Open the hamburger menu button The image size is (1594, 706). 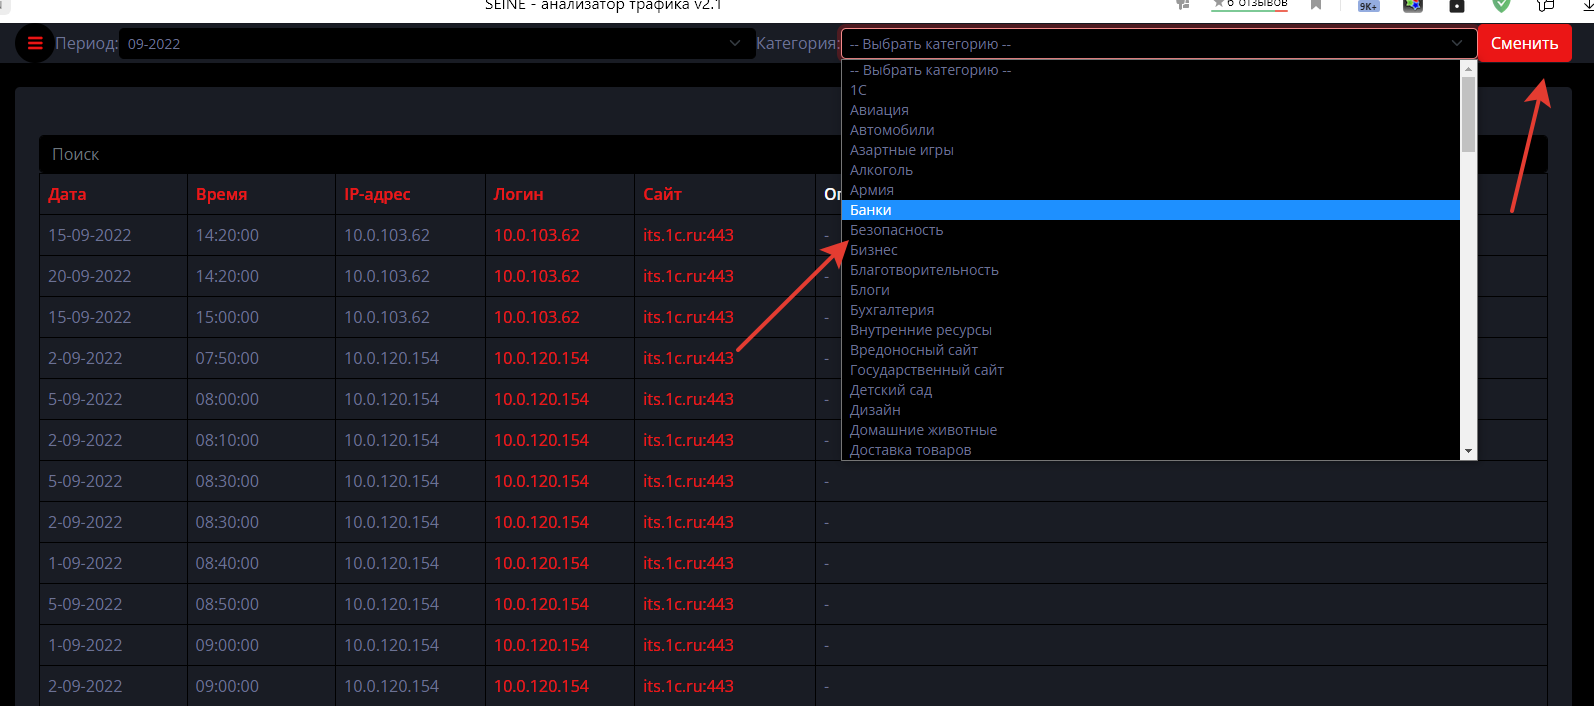click(x=35, y=43)
